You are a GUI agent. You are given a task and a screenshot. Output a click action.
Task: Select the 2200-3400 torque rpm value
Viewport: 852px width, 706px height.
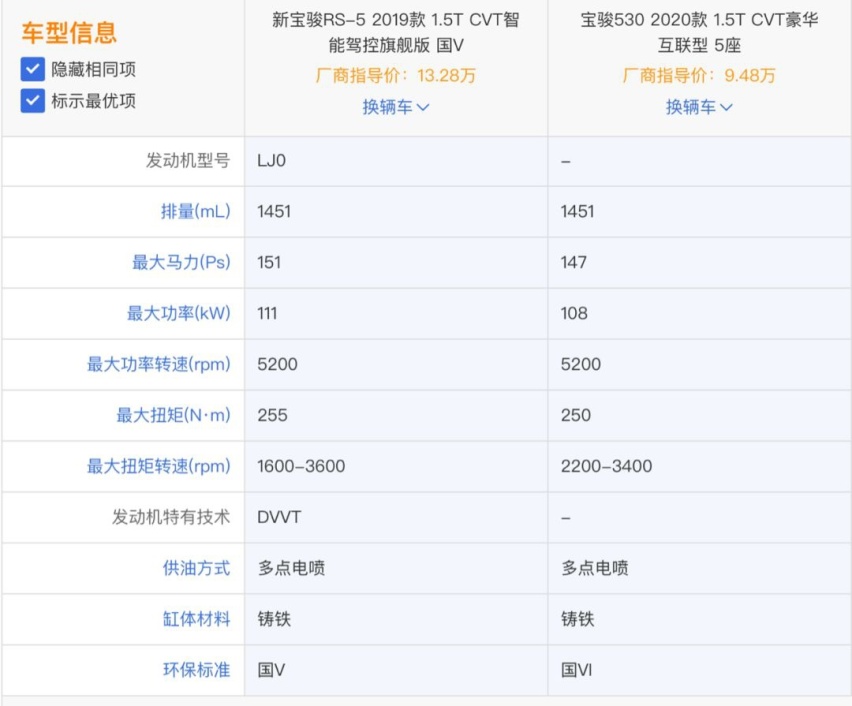606,466
